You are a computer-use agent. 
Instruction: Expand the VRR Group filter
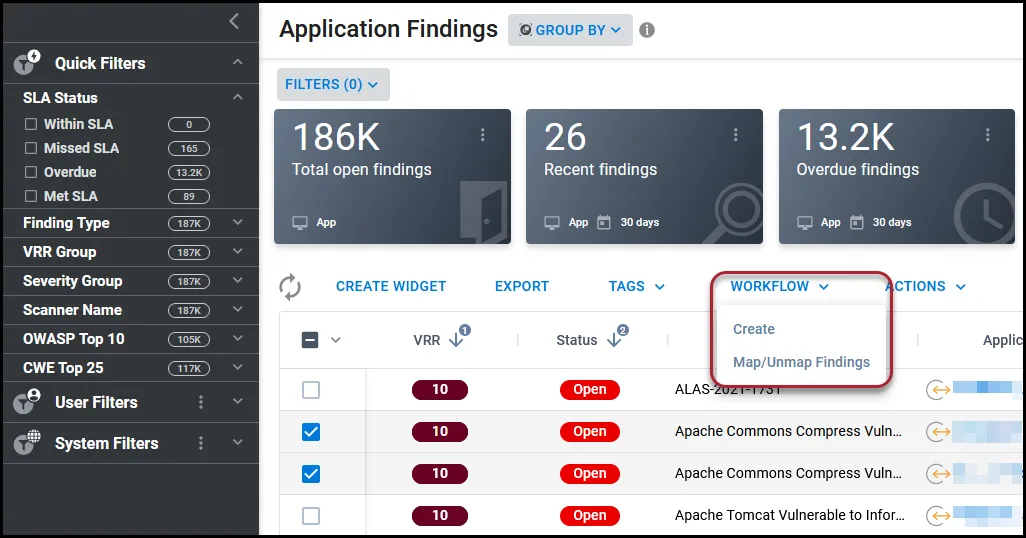coord(238,251)
